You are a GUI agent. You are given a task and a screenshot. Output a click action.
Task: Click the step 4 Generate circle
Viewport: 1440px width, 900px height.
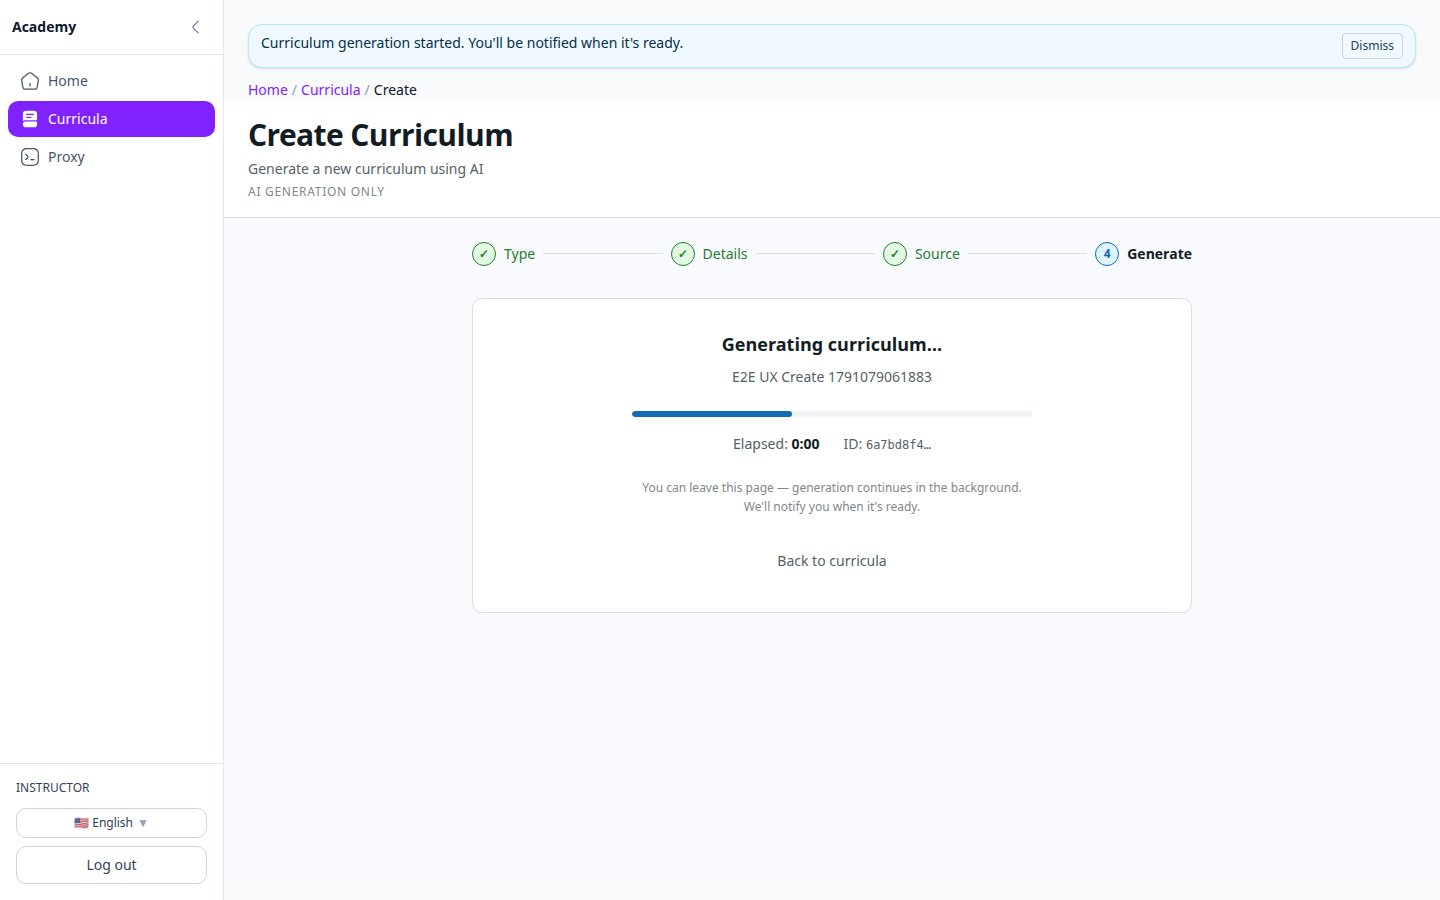1107,254
